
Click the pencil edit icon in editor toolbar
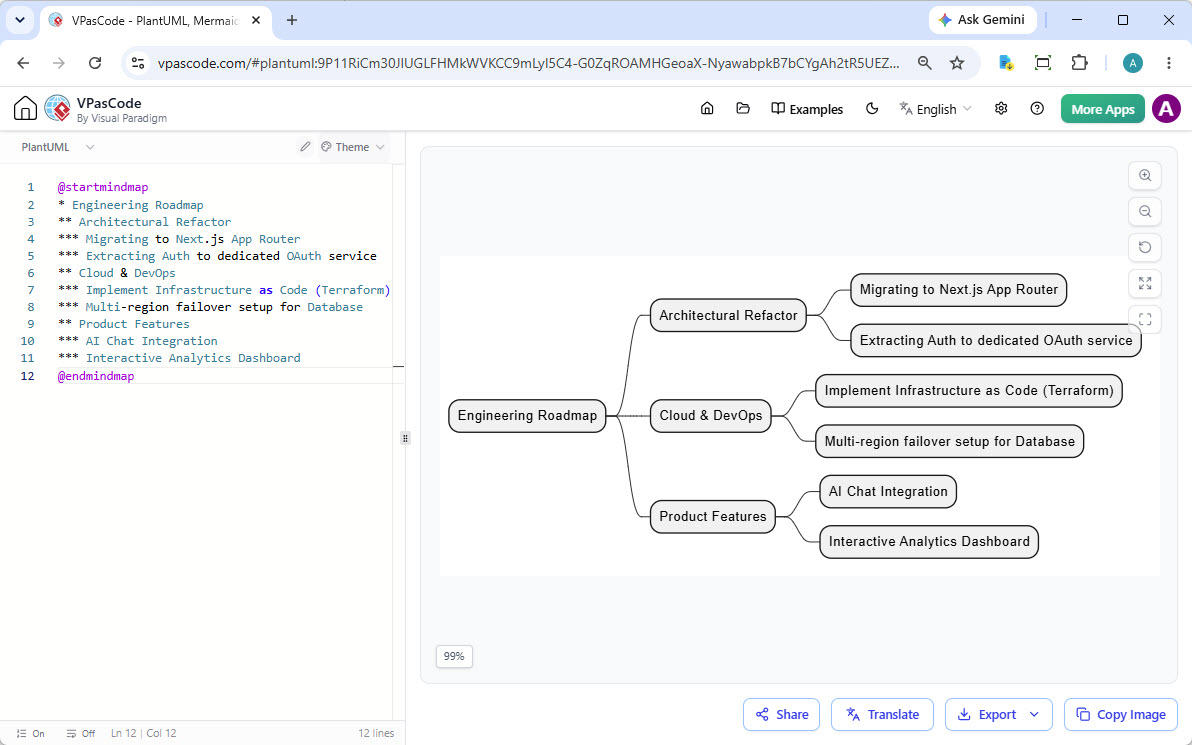click(305, 147)
